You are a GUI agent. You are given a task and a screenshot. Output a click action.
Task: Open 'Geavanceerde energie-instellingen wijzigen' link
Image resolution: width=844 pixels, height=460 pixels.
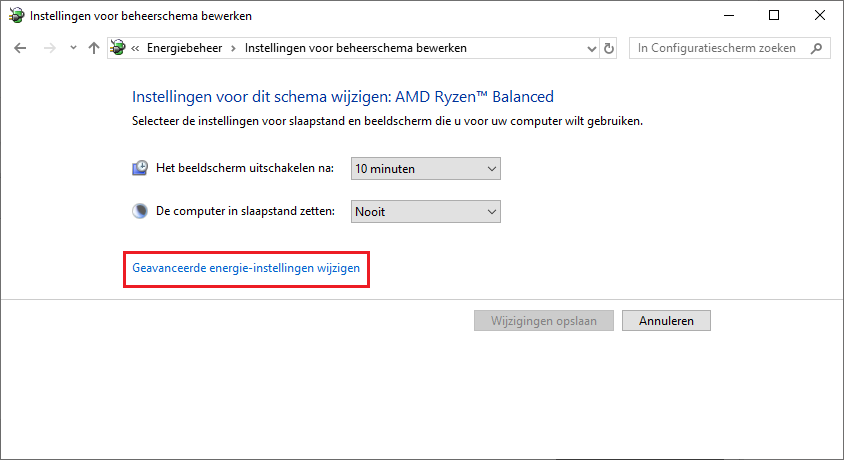pyautogui.click(x=246, y=268)
